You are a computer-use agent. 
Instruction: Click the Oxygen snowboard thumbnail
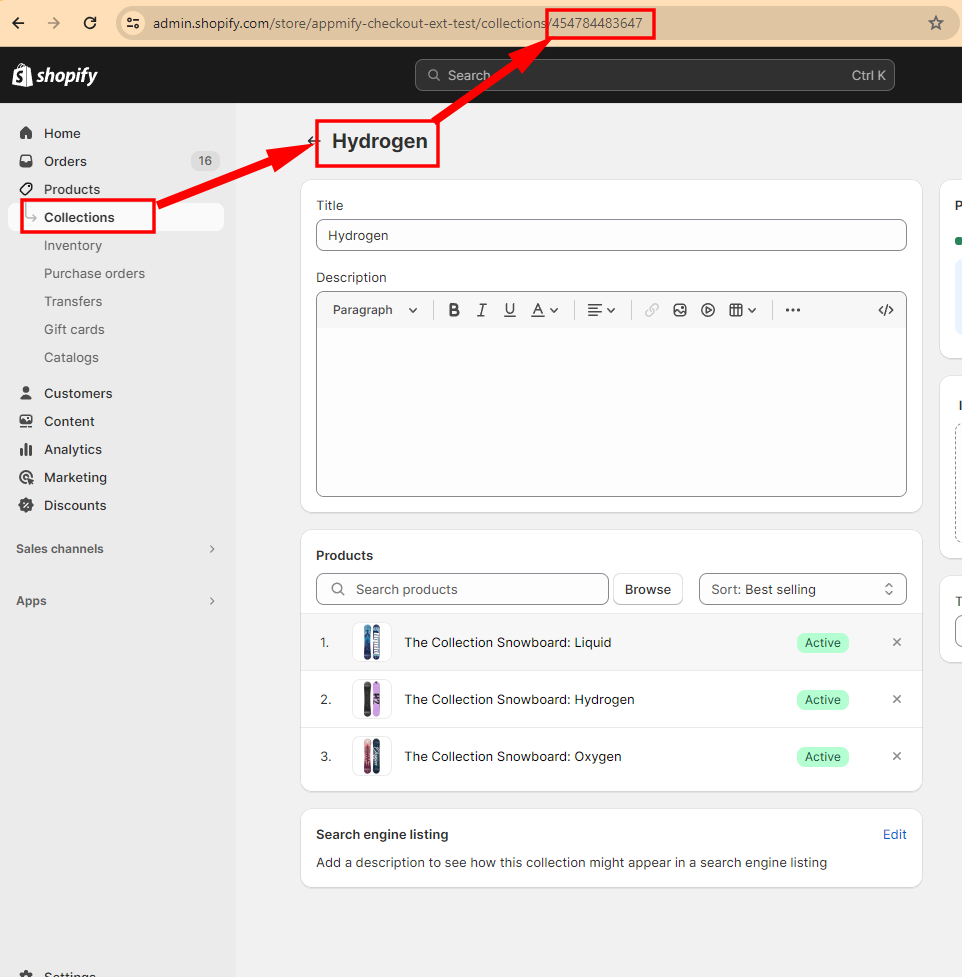tap(372, 756)
